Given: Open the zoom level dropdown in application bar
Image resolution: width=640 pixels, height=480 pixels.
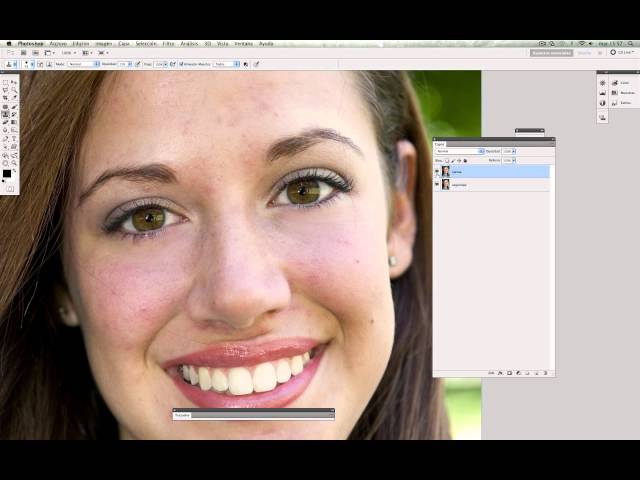Looking at the screenshot, I should click(x=69, y=53).
